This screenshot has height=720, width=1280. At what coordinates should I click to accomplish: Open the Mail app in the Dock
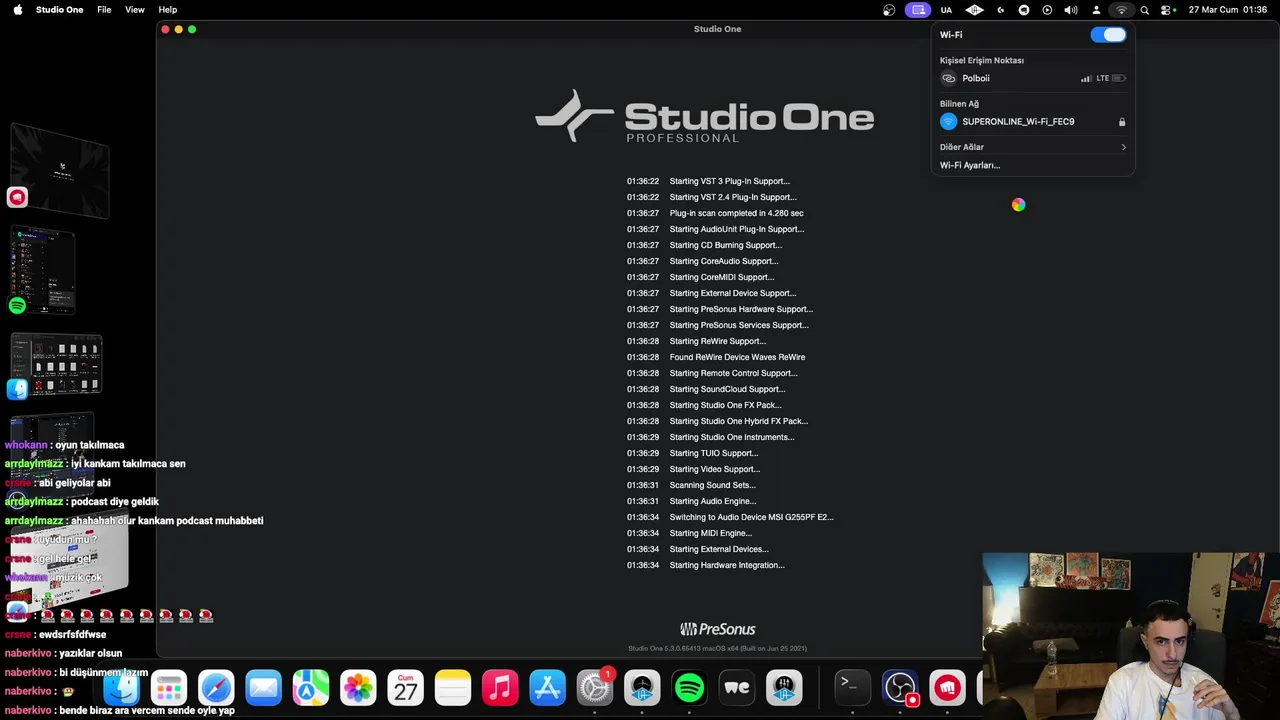click(263, 688)
